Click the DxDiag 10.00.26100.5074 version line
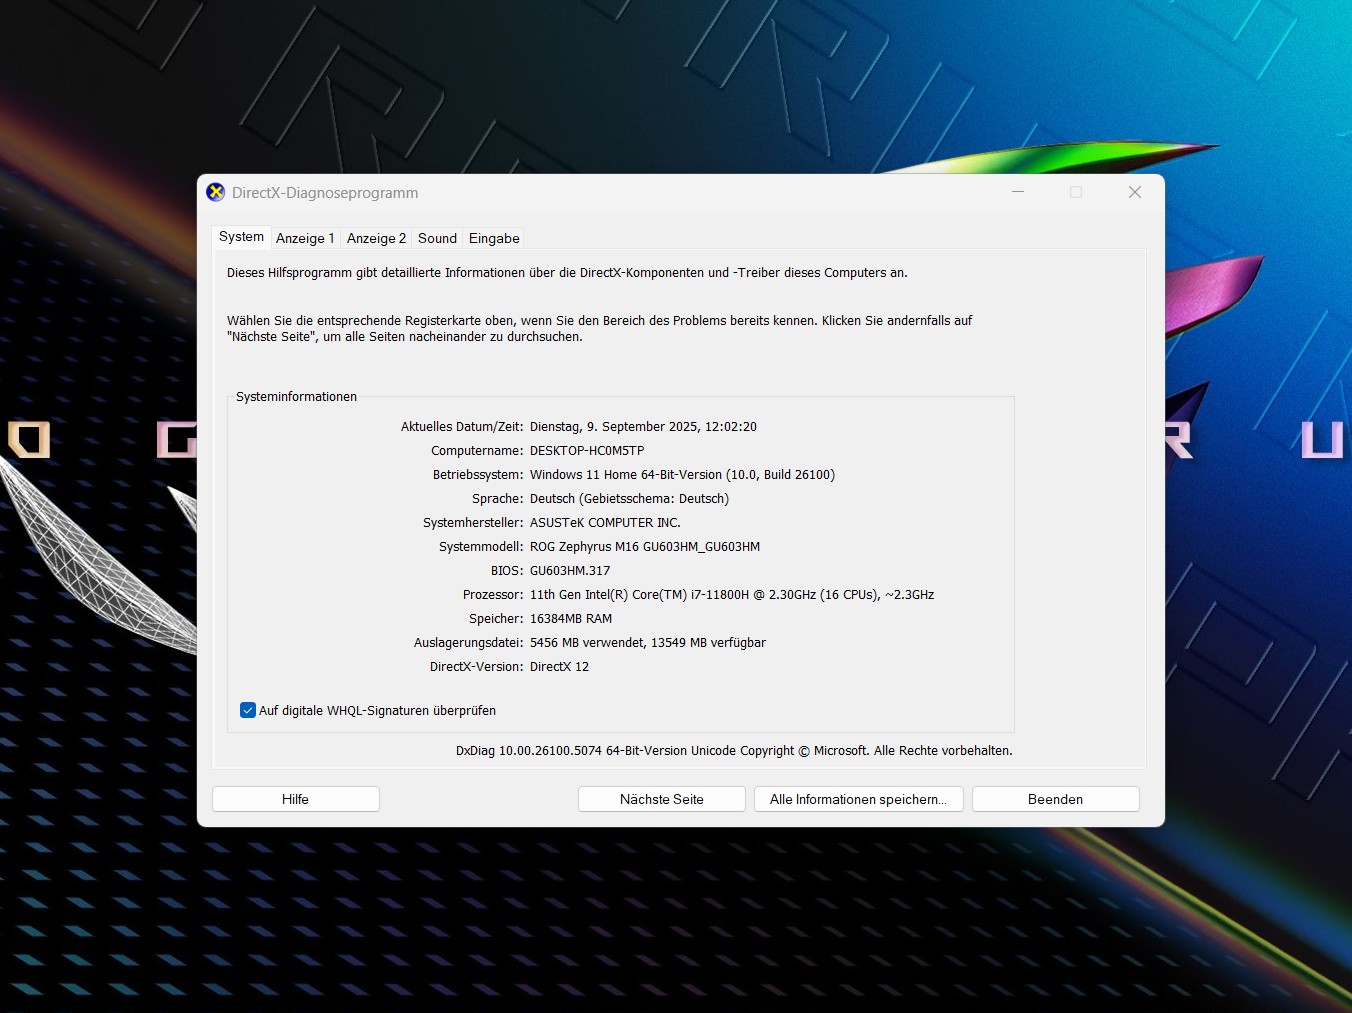 click(x=734, y=751)
